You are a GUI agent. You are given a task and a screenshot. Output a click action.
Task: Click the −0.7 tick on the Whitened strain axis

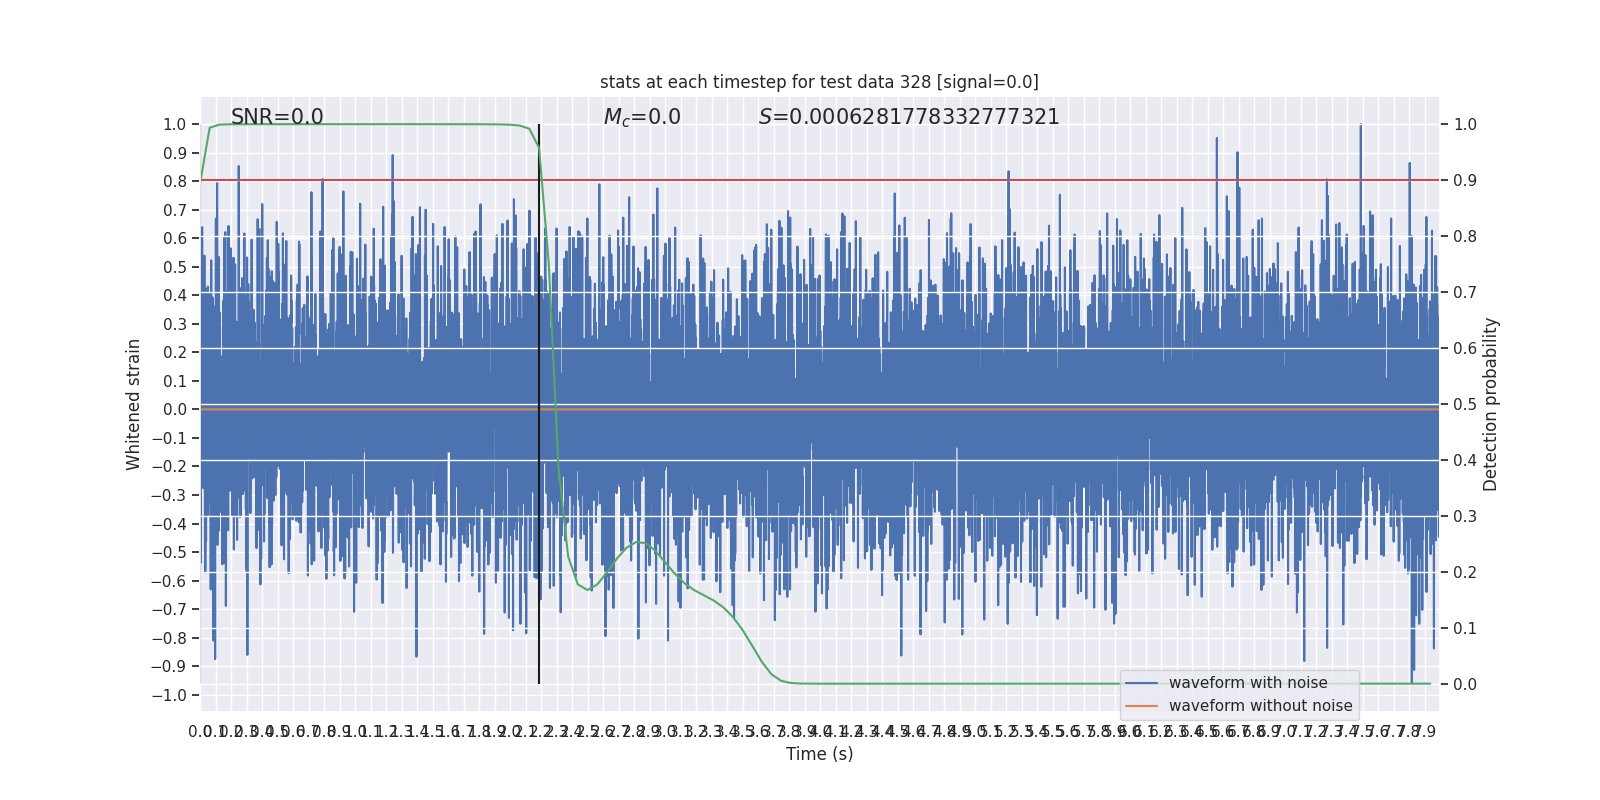[x=169, y=610]
